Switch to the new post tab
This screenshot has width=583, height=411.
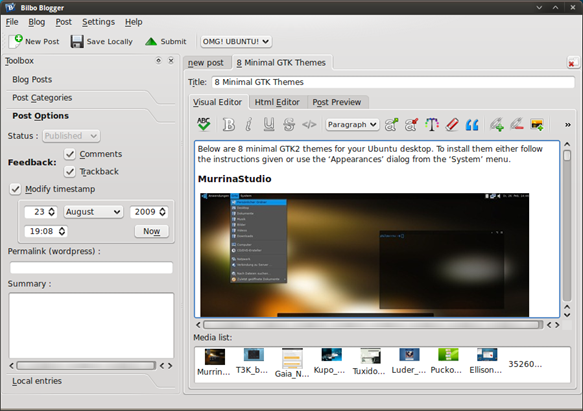(206, 63)
